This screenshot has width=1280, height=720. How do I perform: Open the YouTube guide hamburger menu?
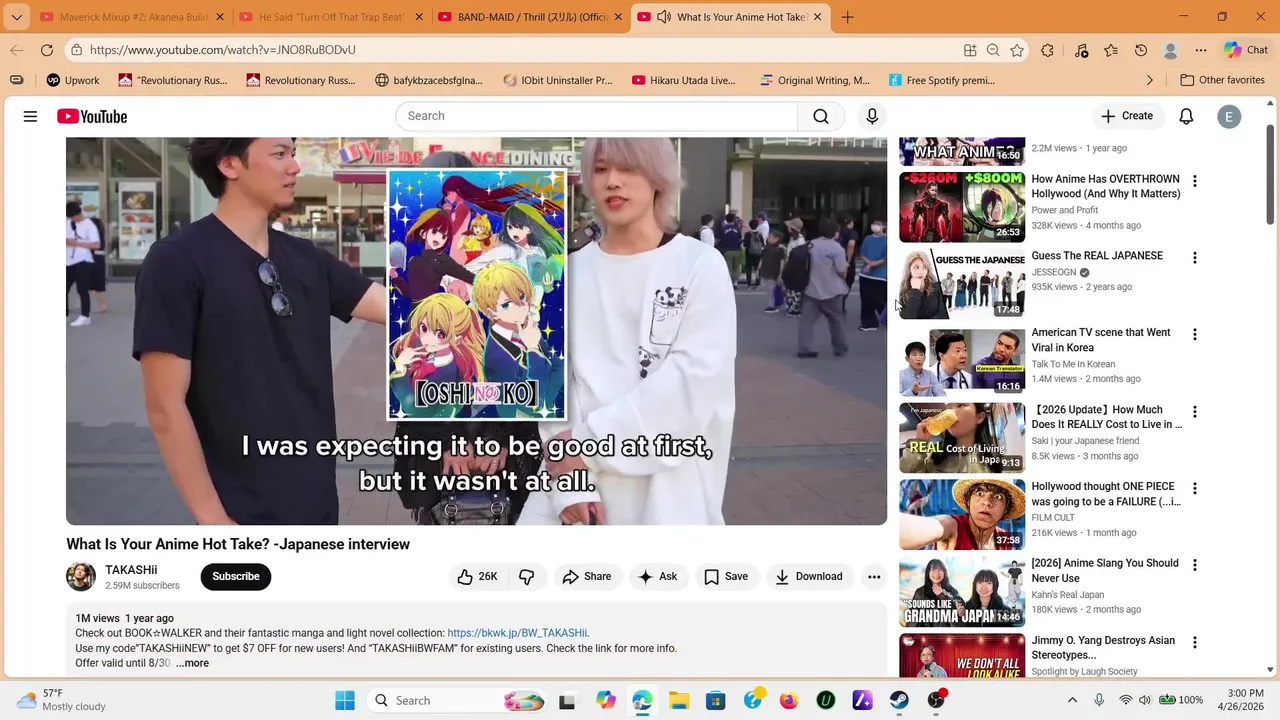(30, 117)
